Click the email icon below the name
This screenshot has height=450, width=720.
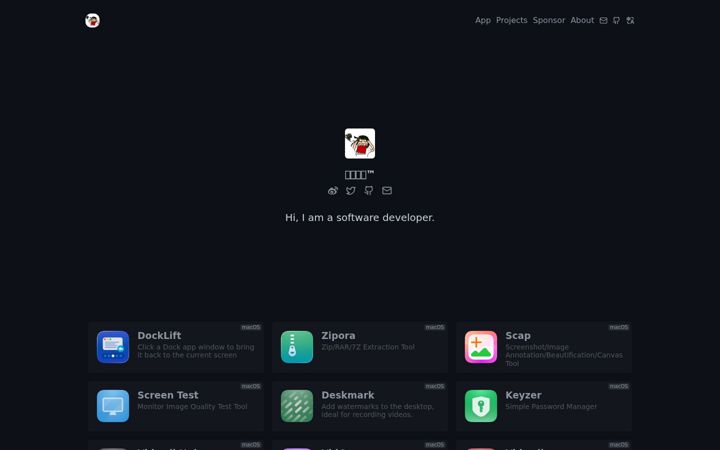click(x=387, y=191)
